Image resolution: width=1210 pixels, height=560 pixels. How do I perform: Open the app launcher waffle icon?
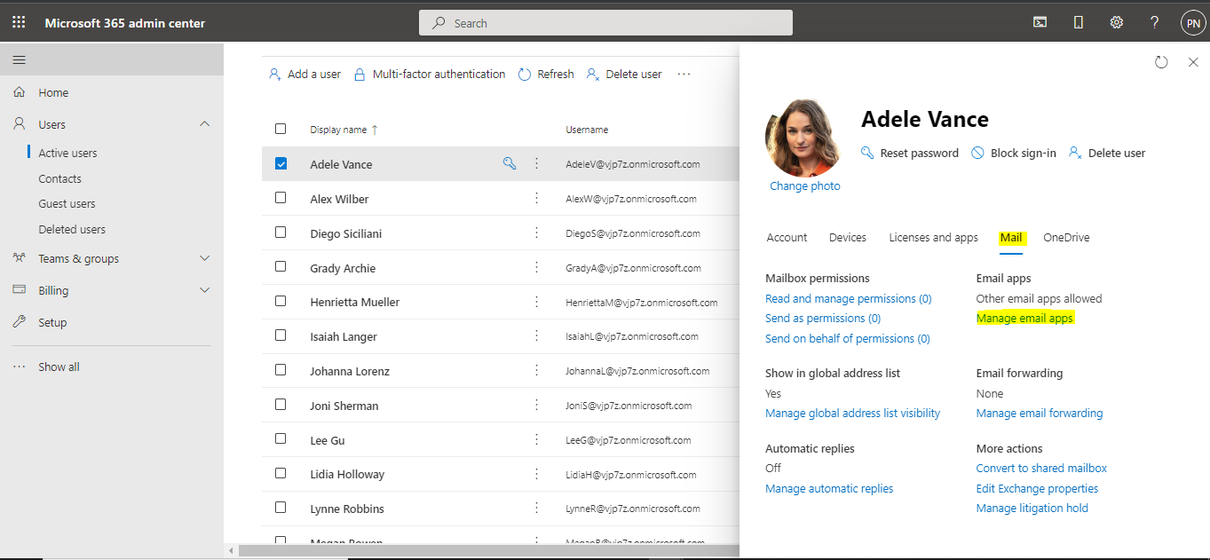[x=18, y=22]
